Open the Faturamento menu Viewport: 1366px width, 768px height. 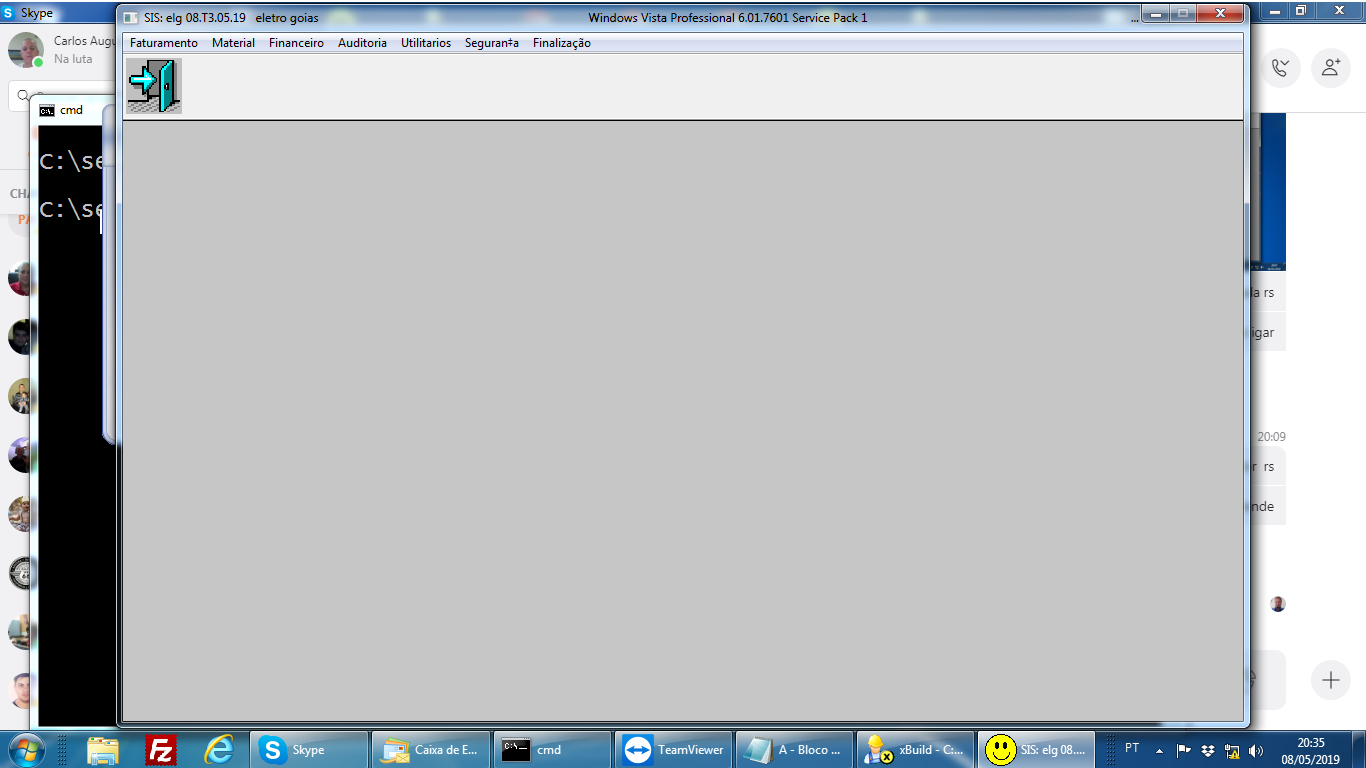pos(164,43)
